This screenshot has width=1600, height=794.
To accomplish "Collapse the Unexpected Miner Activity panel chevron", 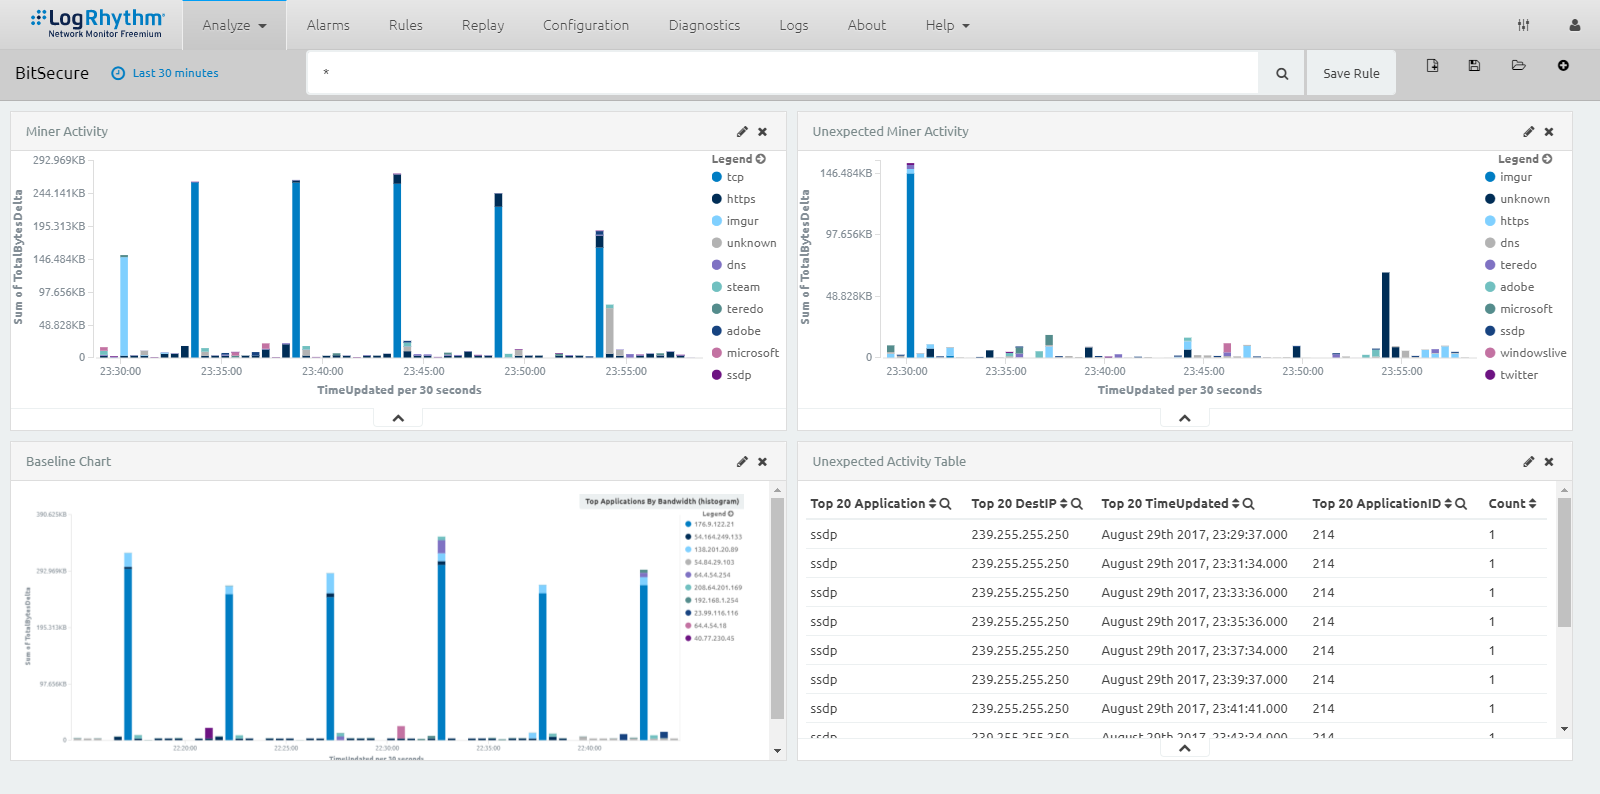I will (x=1185, y=418).
